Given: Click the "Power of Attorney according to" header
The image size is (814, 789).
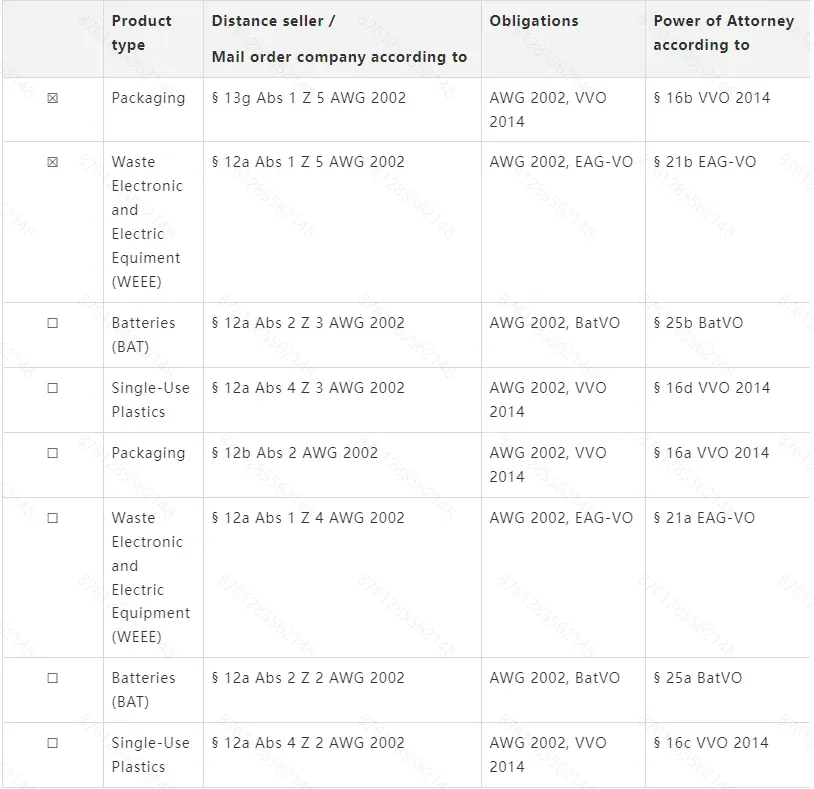Looking at the screenshot, I should click(723, 33).
